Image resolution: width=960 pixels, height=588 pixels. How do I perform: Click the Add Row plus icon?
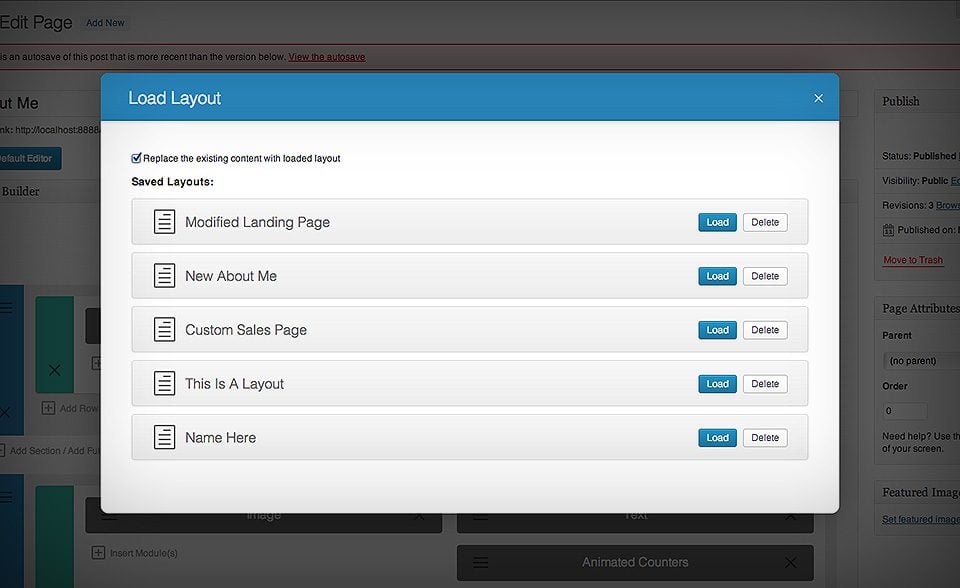(x=48, y=408)
